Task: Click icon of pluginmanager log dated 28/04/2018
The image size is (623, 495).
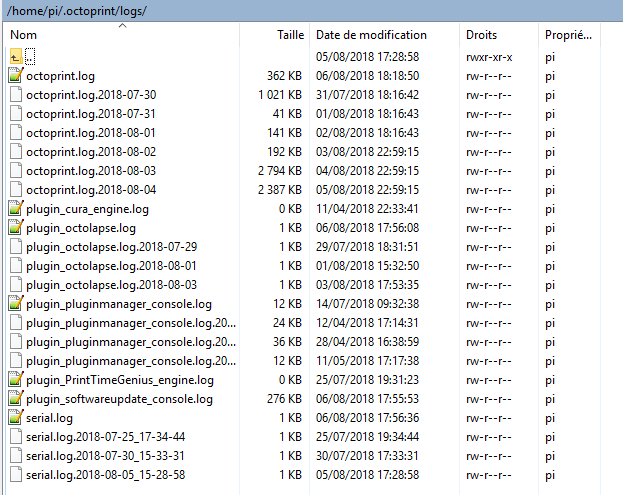Action: pos(16,342)
